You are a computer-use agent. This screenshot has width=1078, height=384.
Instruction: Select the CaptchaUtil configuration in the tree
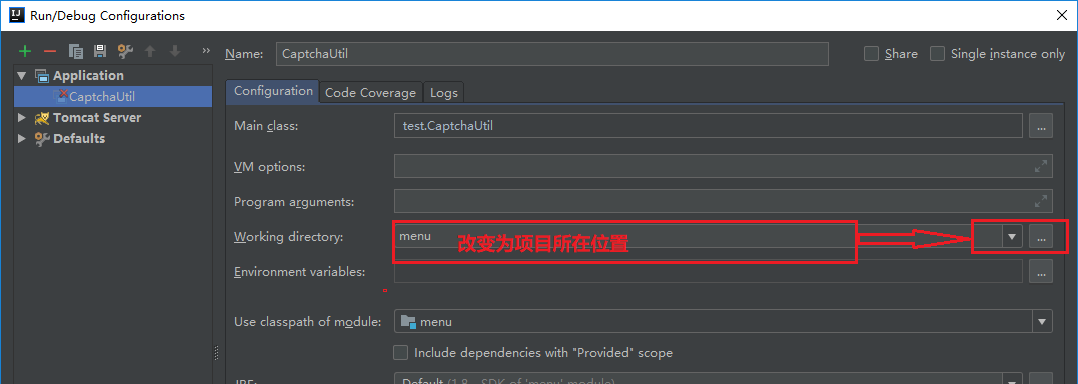click(113, 96)
